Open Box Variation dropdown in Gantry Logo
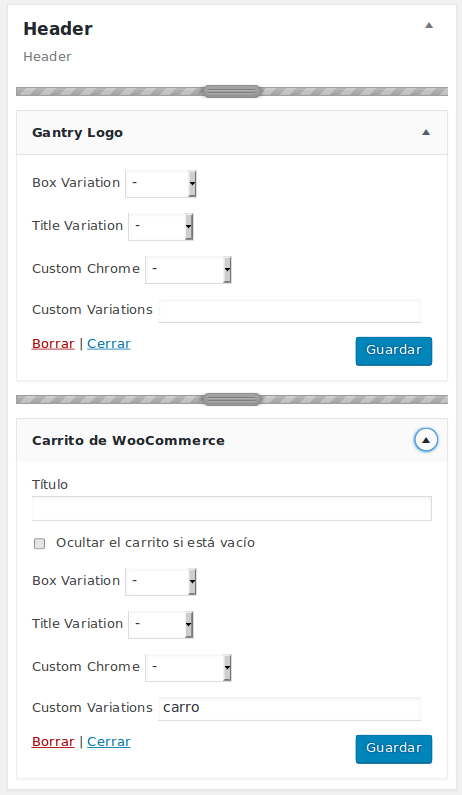The height and width of the screenshot is (795, 462). point(161,183)
